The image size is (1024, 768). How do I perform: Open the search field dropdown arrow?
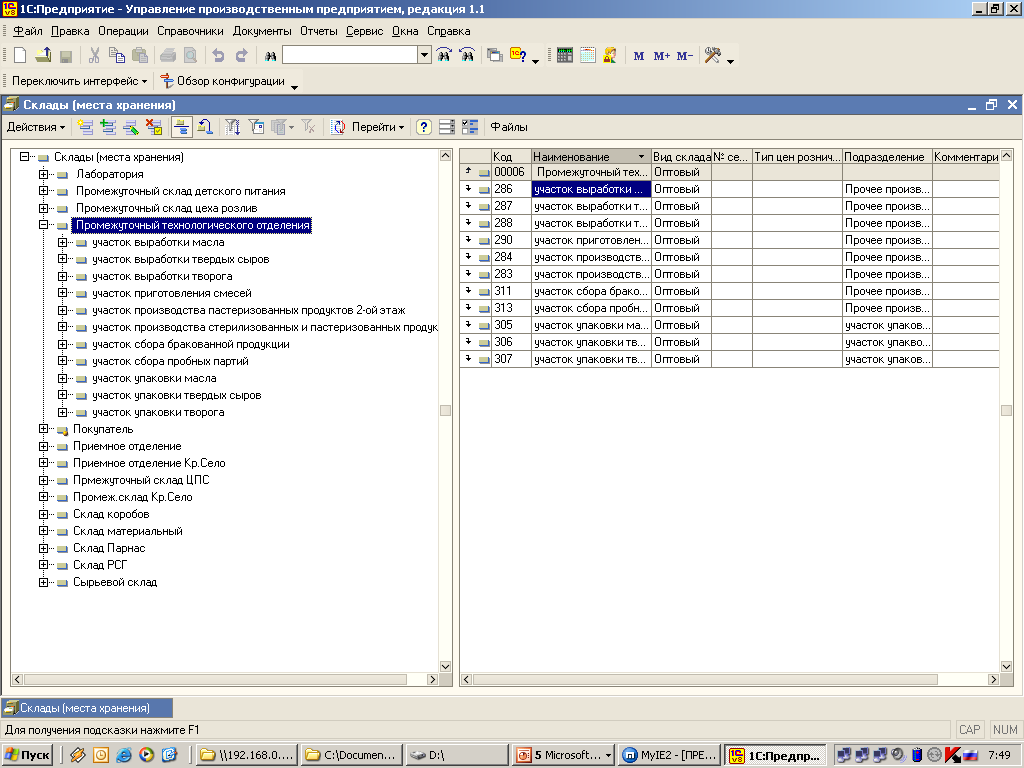[424, 56]
